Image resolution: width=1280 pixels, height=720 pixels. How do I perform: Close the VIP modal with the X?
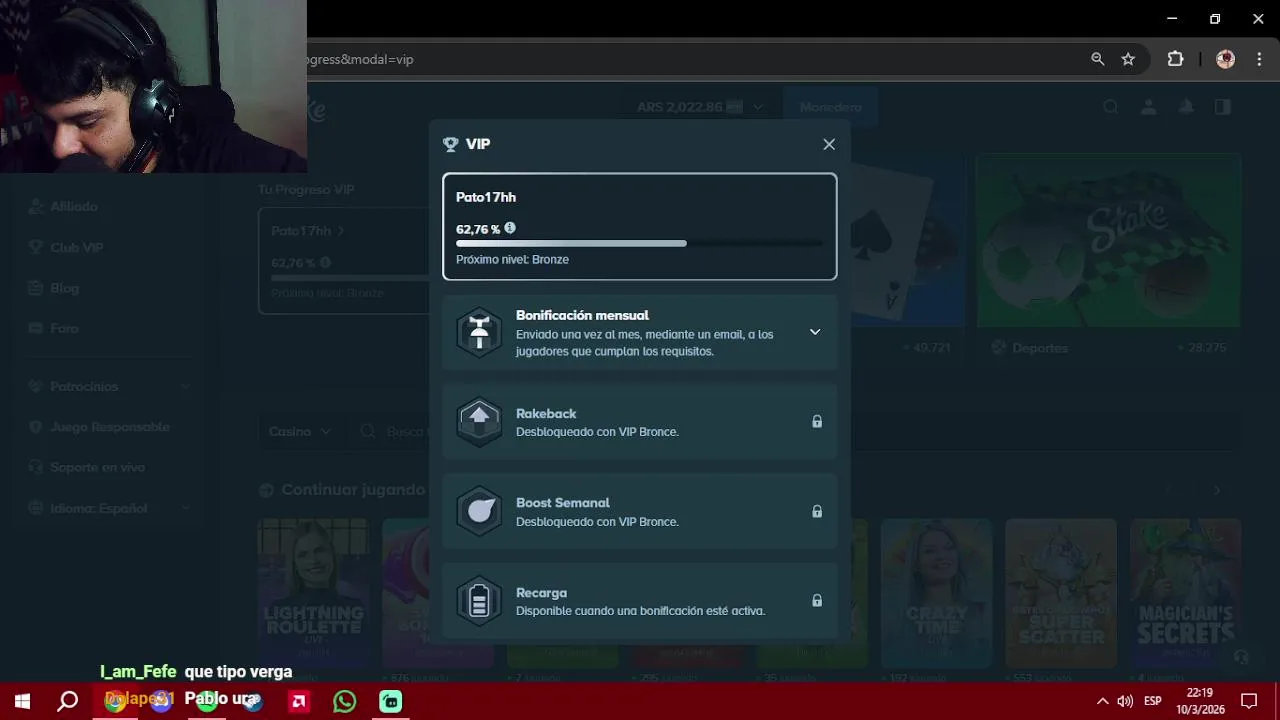click(x=829, y=144)
